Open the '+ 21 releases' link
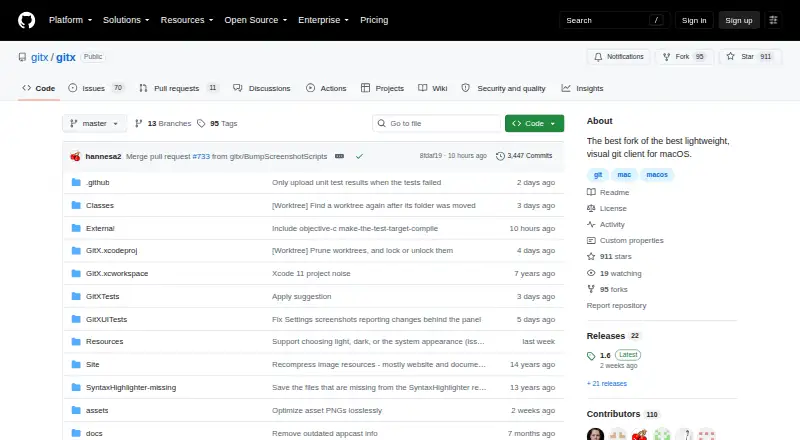800x440 pixels. [x=607, y=383]
